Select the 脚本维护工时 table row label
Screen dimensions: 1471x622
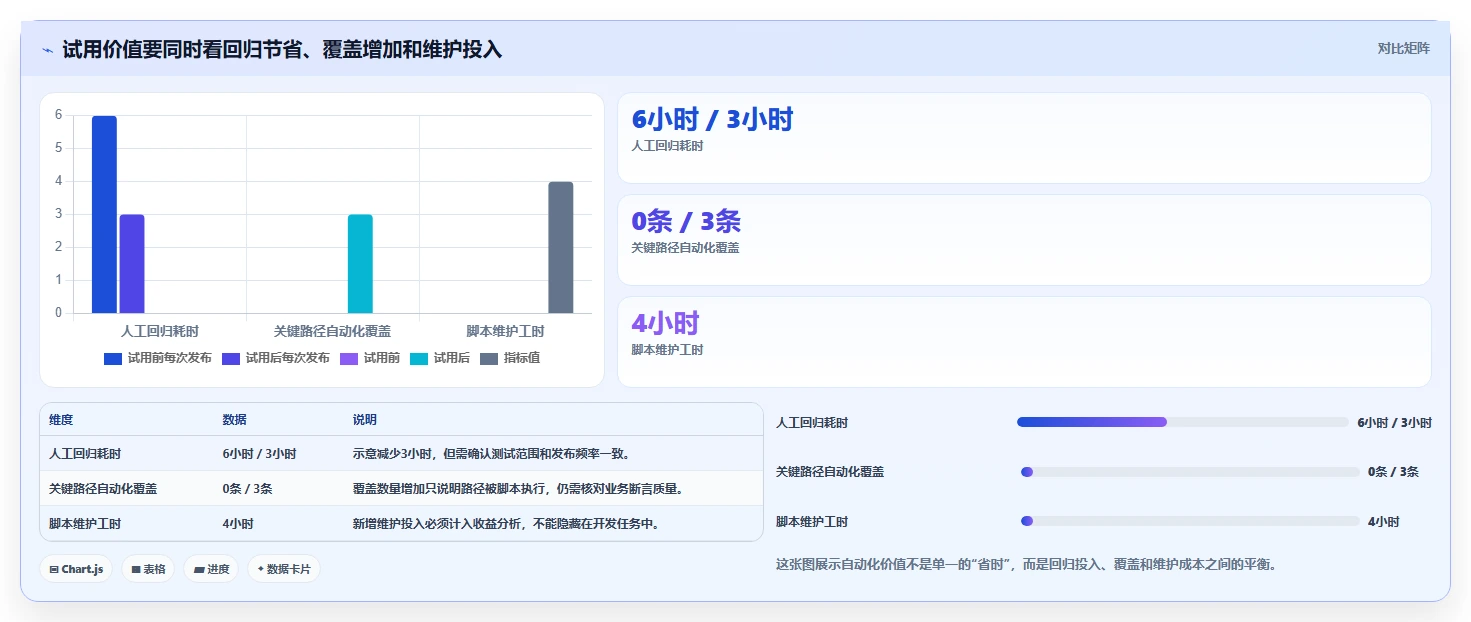85,524
